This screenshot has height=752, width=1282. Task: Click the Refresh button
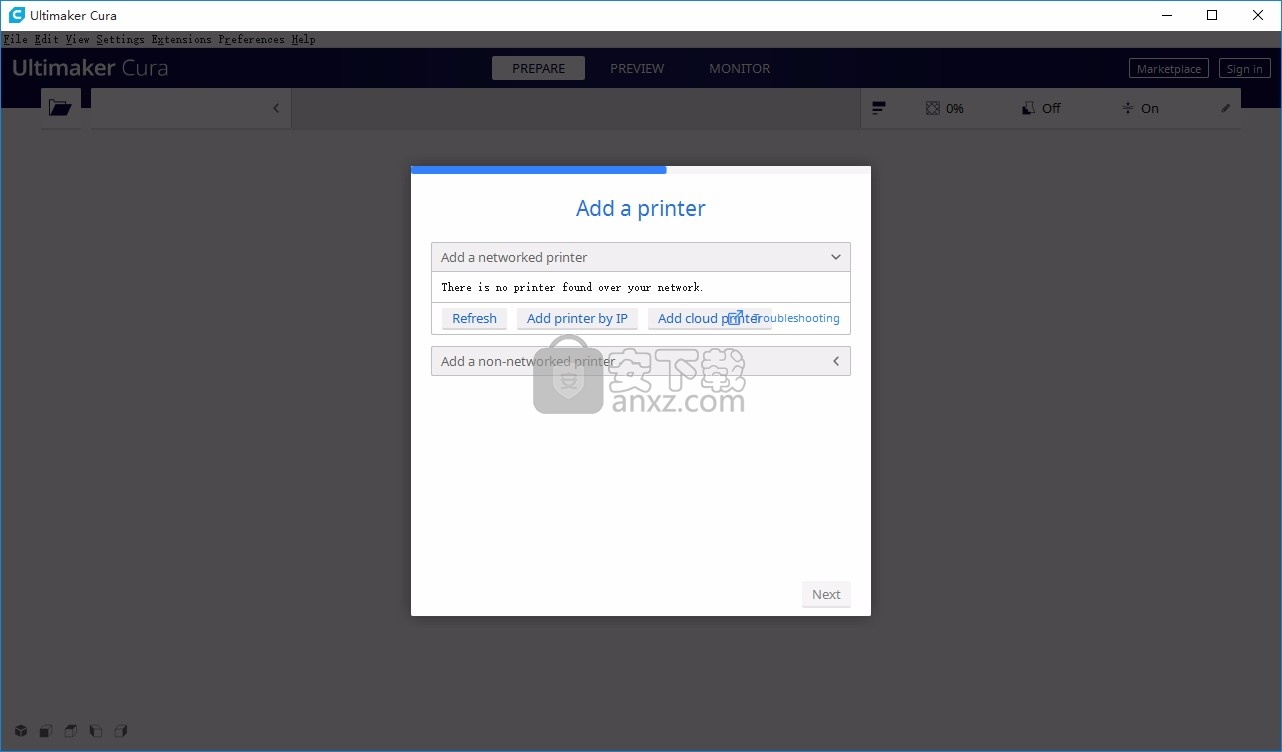[x=474, y=318]
